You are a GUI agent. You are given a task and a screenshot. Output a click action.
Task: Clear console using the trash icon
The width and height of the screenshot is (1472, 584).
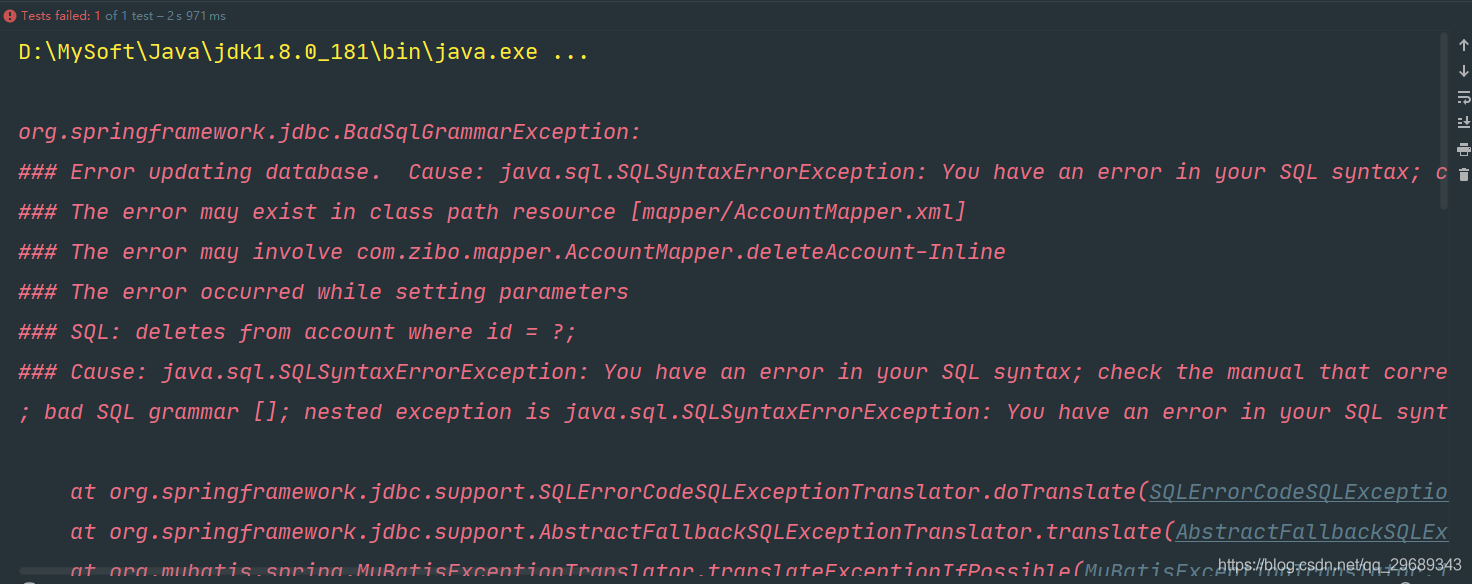click(1463, 175)
